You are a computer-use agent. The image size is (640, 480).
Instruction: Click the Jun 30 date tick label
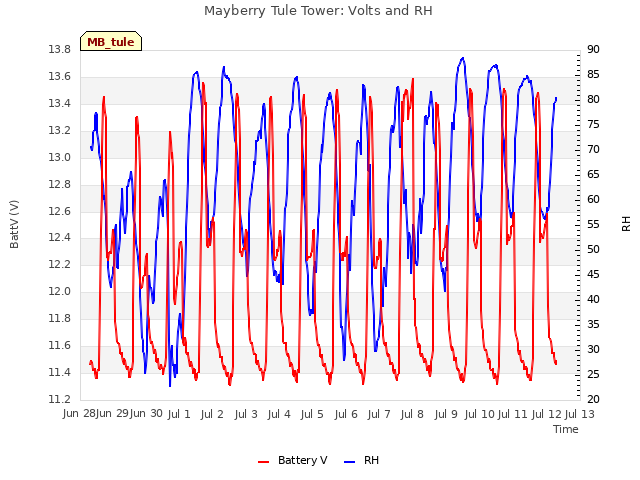(x=146, y=414)
